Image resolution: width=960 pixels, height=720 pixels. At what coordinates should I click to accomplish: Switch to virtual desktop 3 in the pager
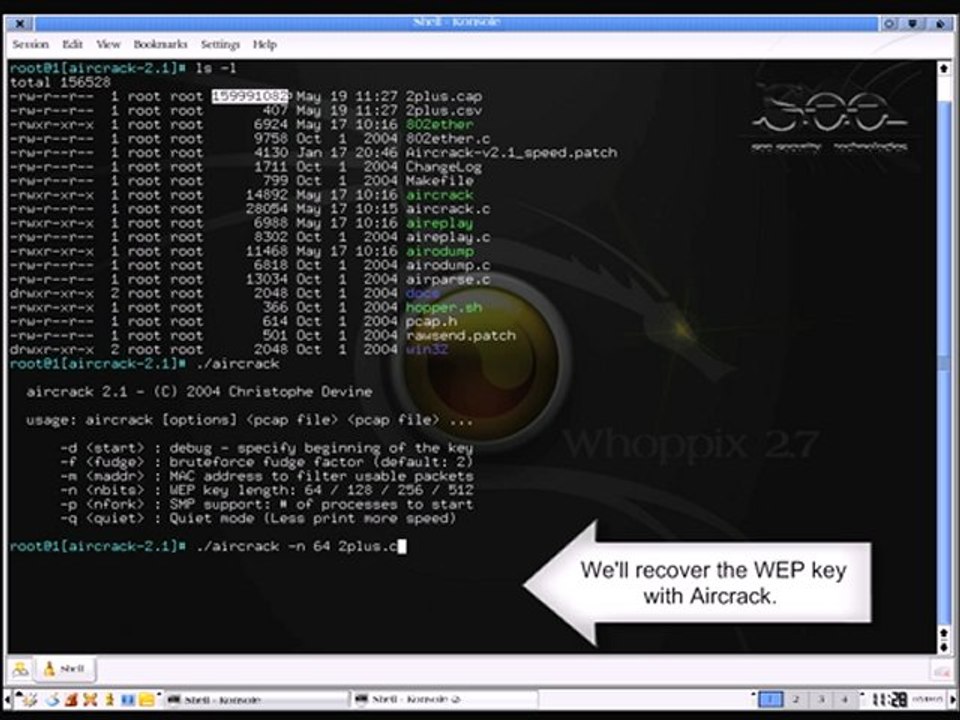click(x=821, y=699)
